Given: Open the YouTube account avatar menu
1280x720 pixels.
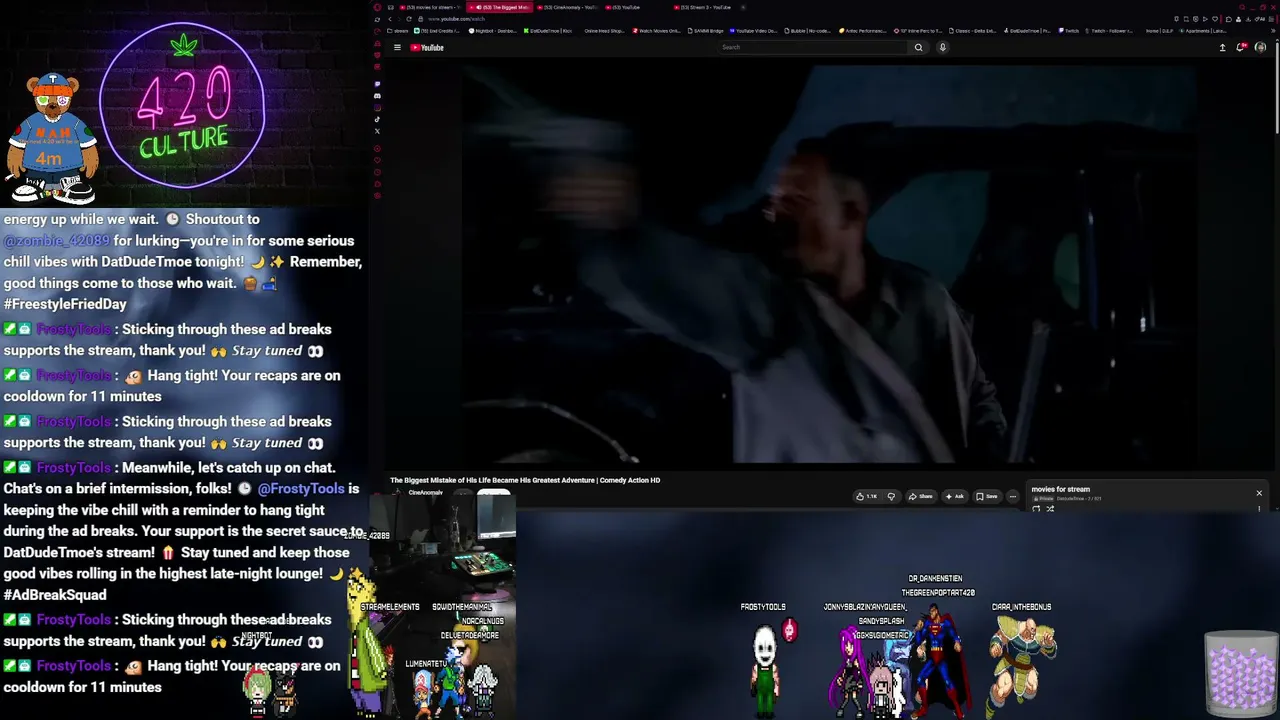Looking at the screenshot, I should 1260,47.
